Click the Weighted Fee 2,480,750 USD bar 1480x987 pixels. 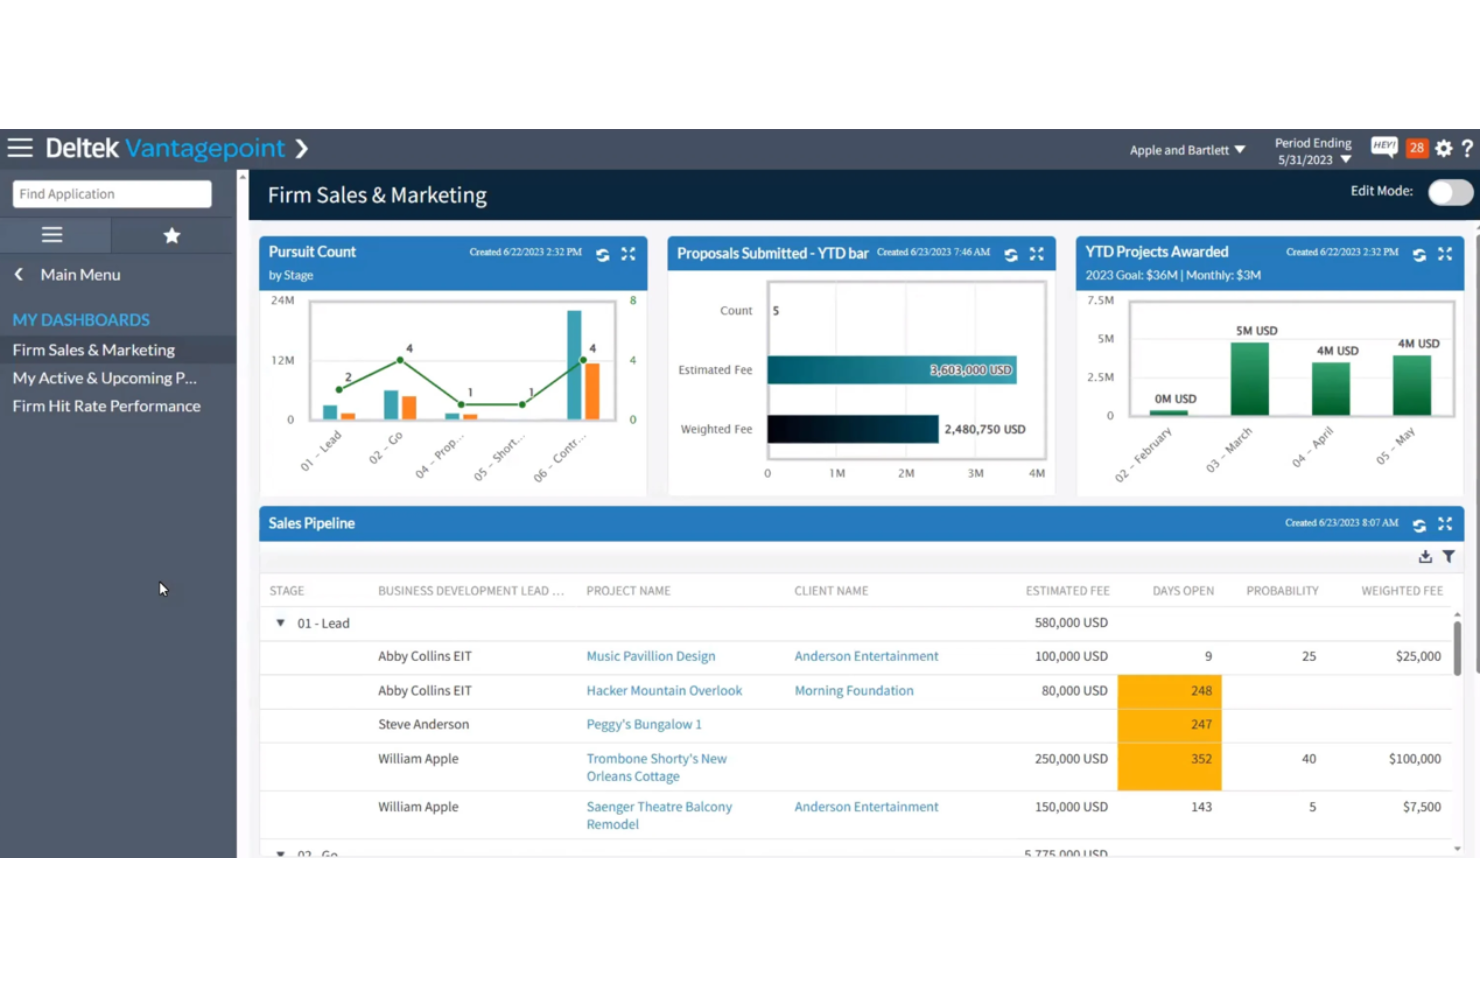point(853,429)
